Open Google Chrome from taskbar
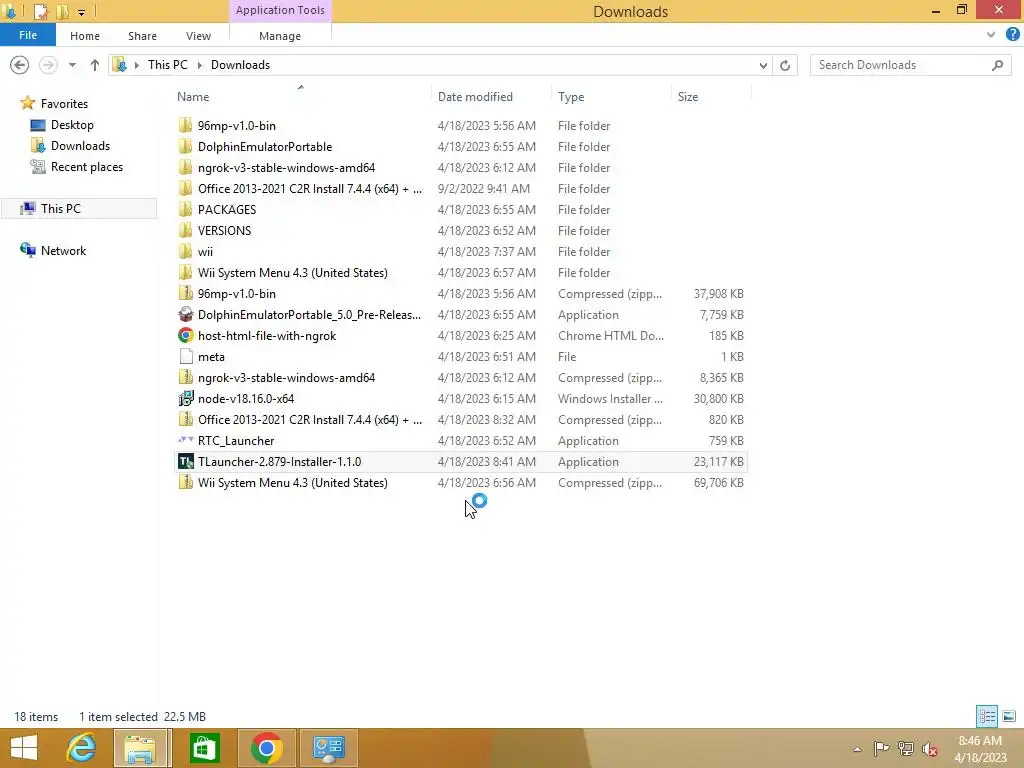This screenshot has width=1024, height=768. tap(266, 748)
